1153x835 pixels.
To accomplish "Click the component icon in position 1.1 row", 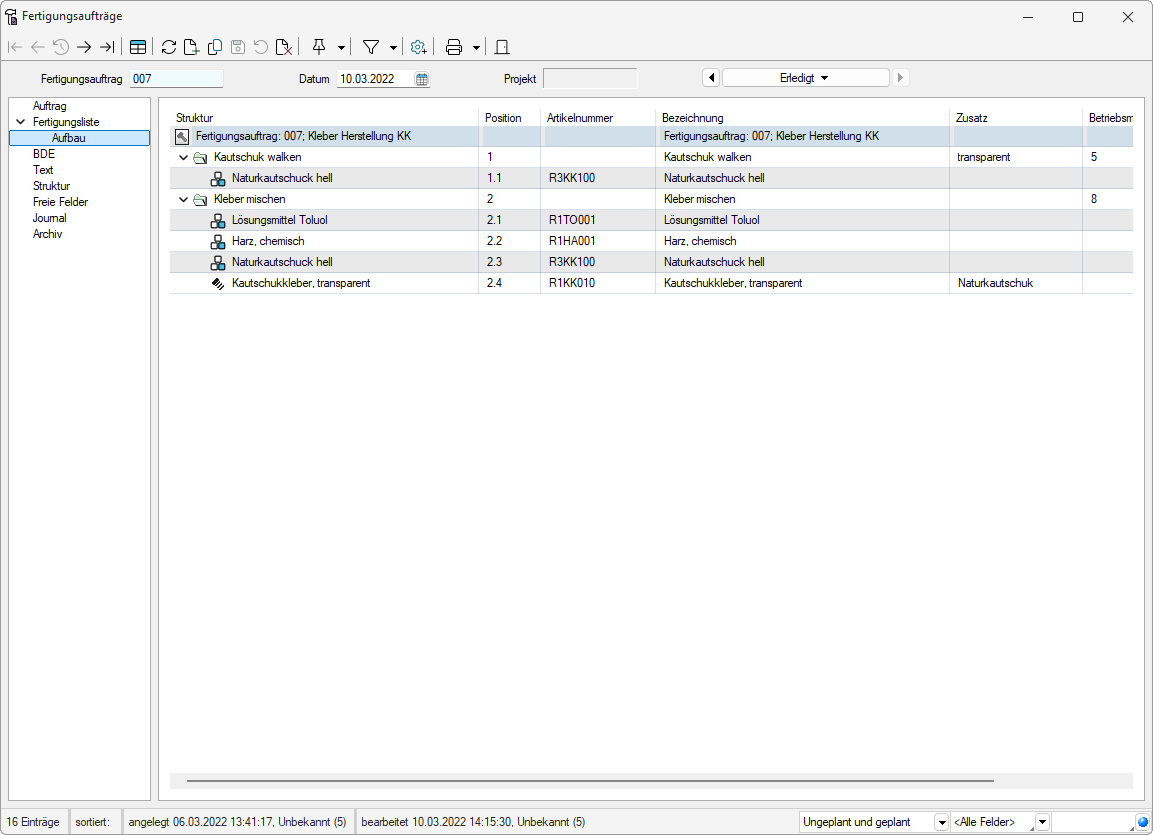I will click(x=218, y=179).
